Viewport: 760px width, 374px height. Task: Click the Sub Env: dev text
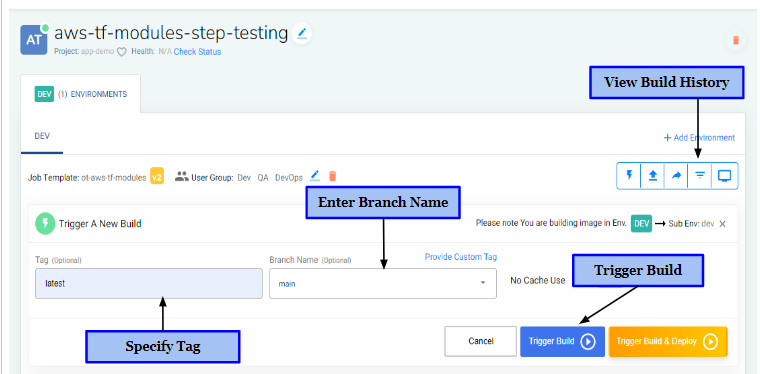(692, 224)
